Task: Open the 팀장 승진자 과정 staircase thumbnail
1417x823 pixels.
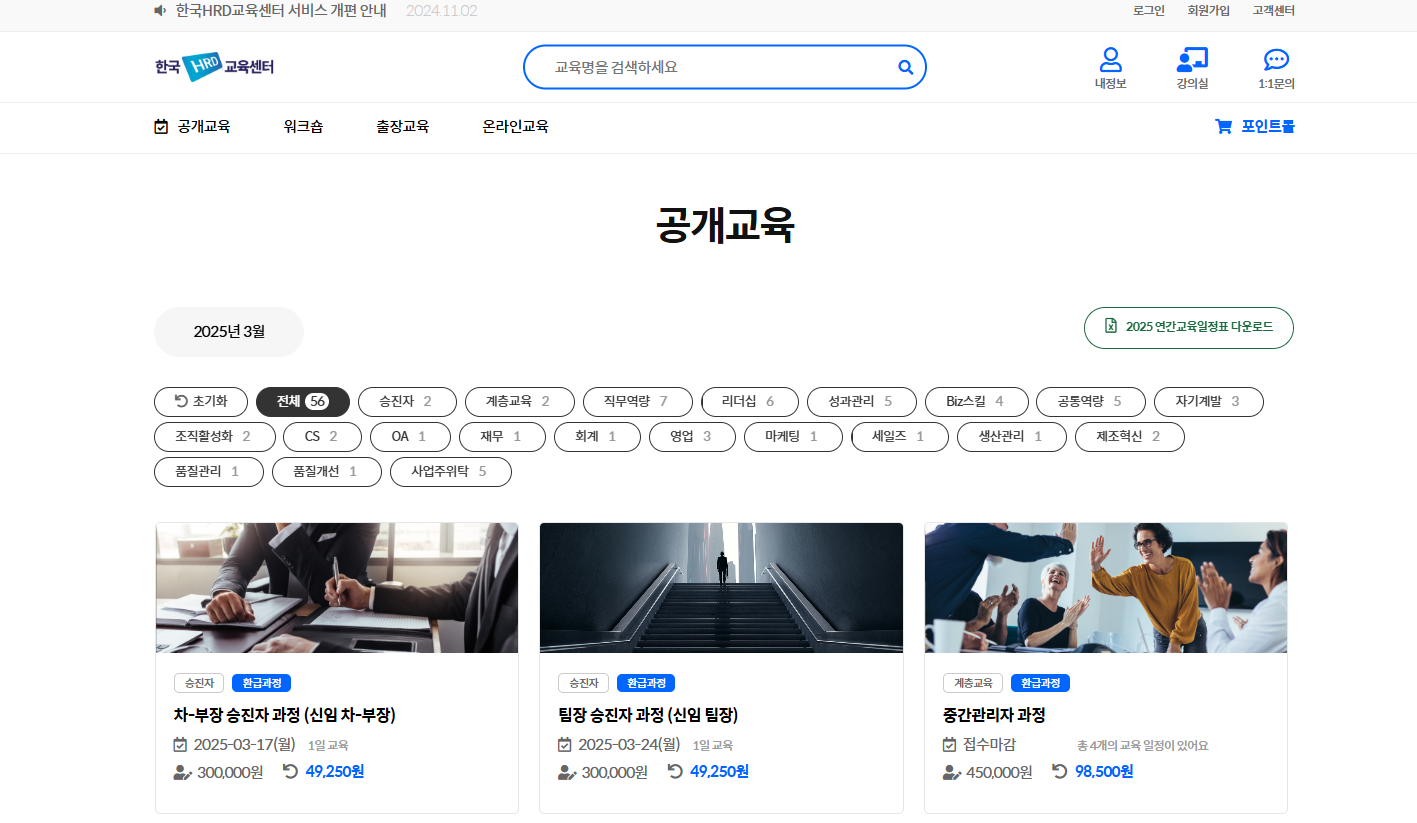Action: pos(721,588)
